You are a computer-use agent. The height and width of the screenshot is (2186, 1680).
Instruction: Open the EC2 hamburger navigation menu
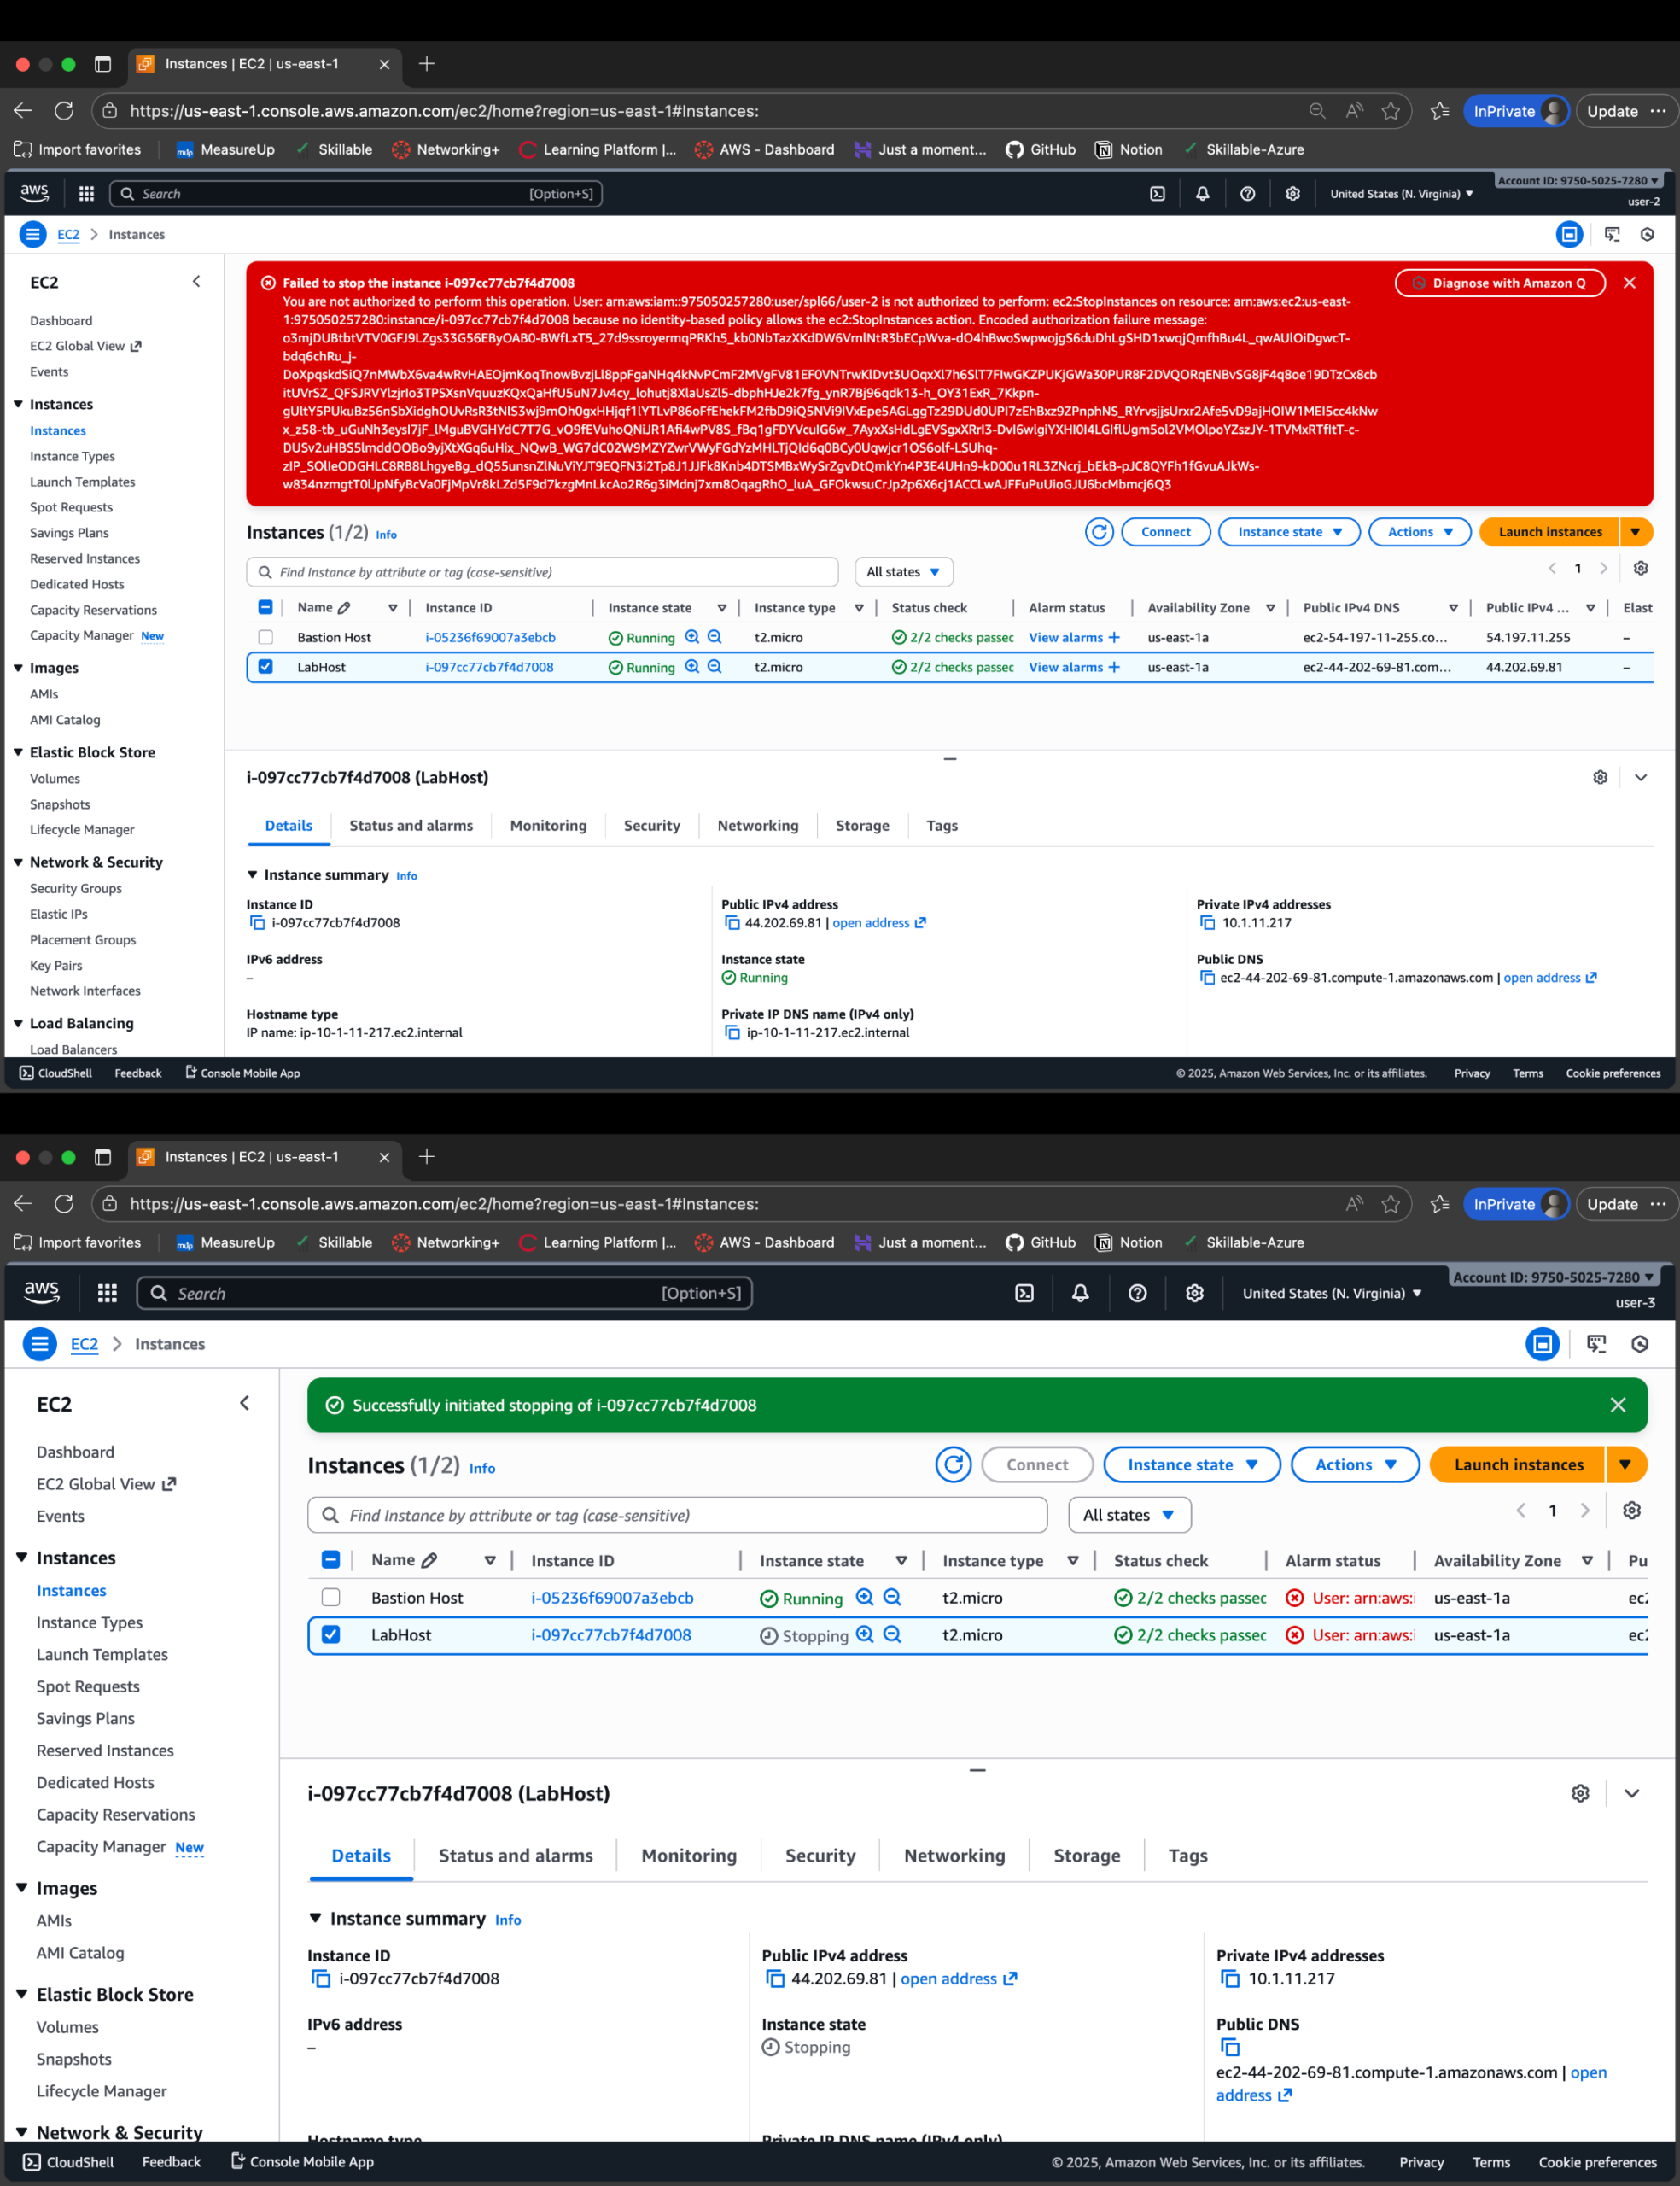33,234
